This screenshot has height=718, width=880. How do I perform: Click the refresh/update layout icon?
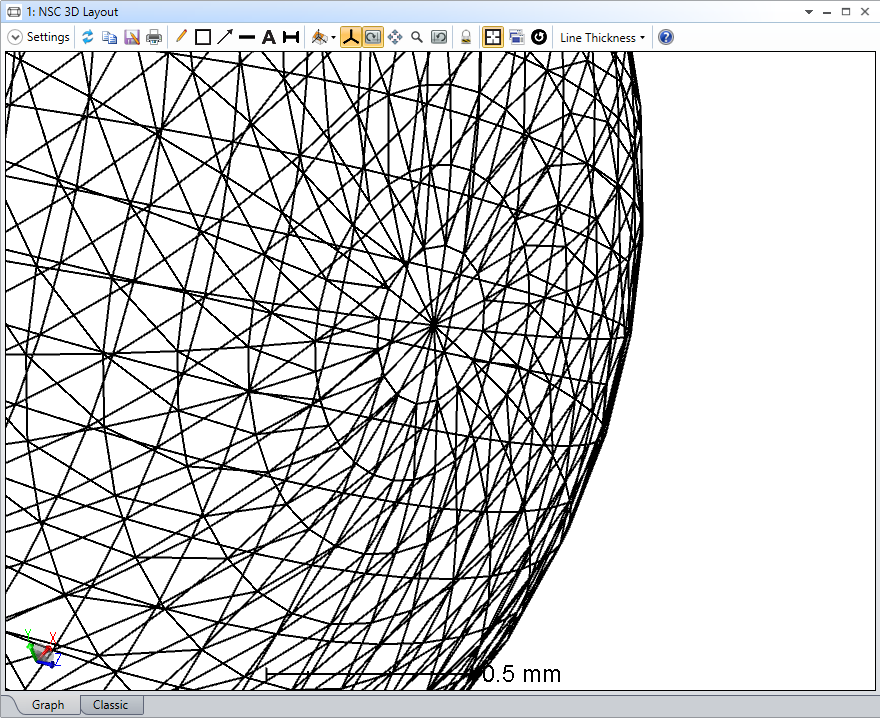tap(88, 37)
